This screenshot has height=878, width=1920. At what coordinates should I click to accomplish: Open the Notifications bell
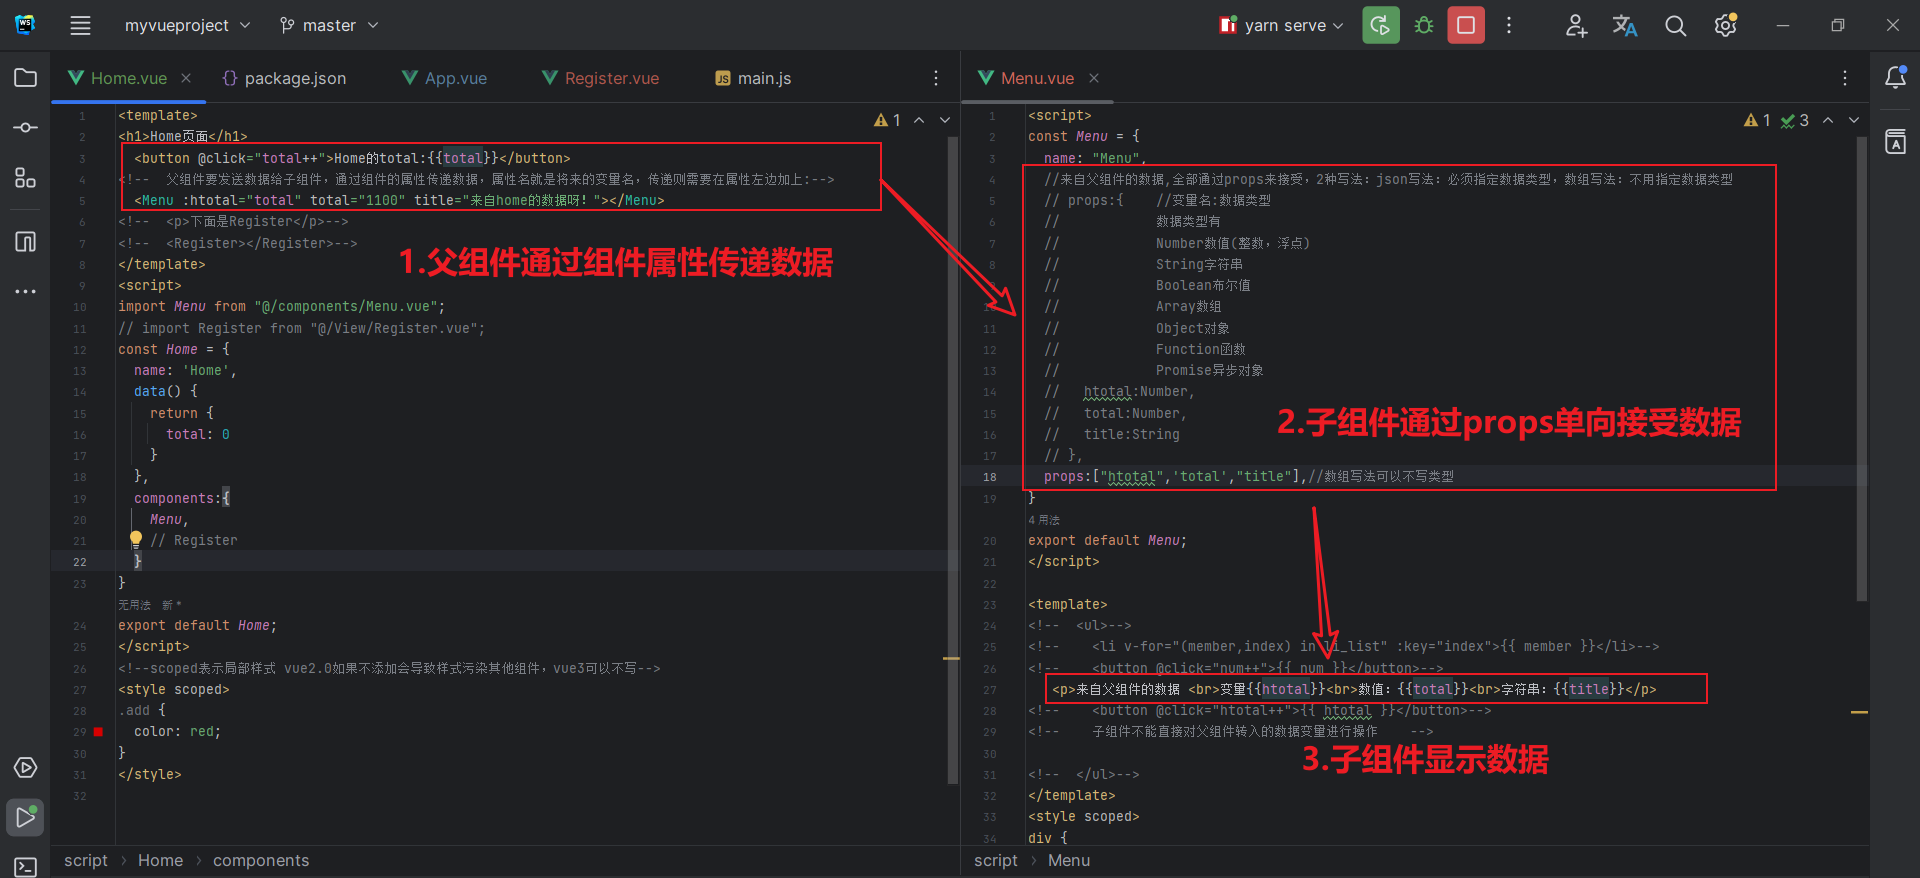(x=1895, y=77)
